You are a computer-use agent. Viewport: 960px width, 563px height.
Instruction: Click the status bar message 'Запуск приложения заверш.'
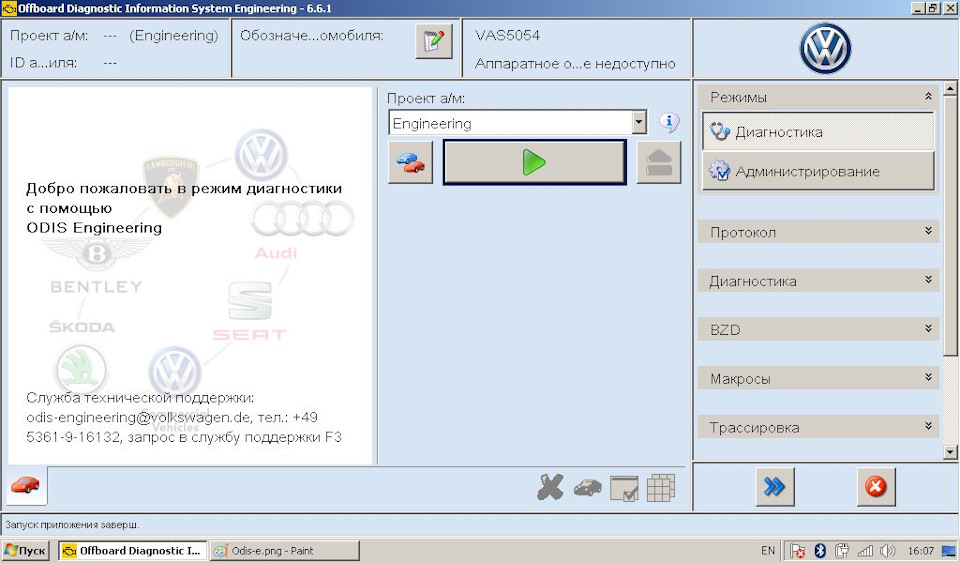72,524
